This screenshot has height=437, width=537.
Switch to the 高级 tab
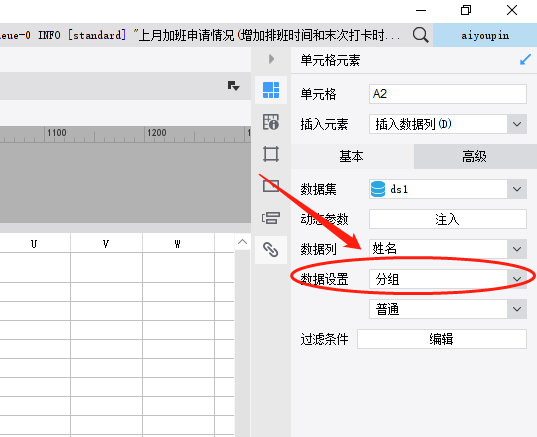coord(475,156)
